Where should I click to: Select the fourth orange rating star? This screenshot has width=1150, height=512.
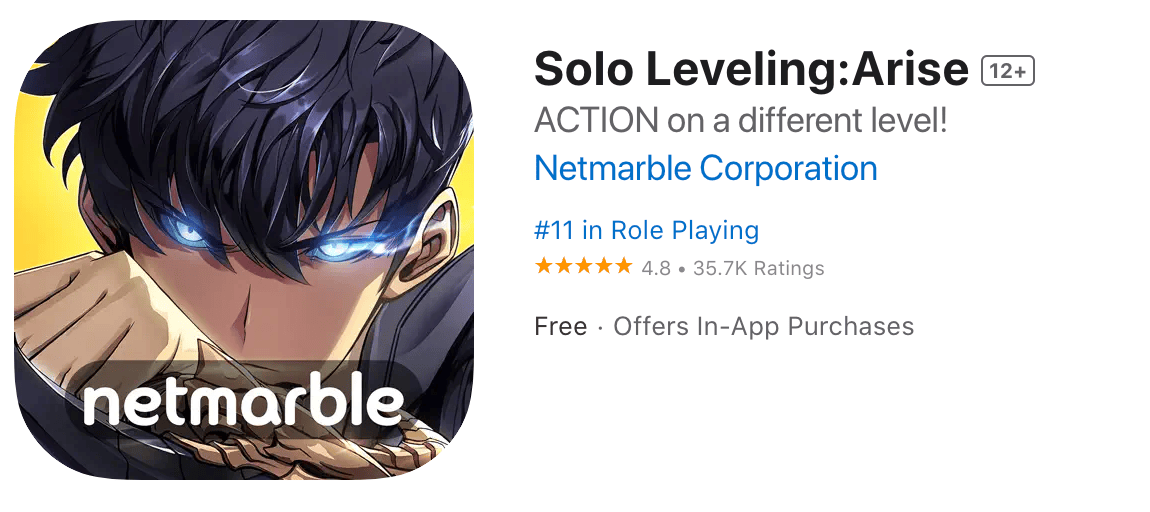(603, 266)
